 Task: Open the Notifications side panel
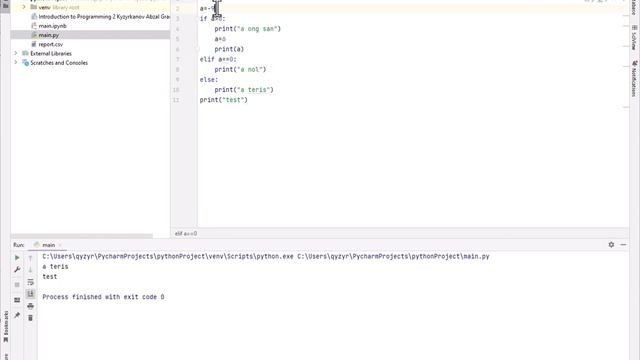point(634,79)
